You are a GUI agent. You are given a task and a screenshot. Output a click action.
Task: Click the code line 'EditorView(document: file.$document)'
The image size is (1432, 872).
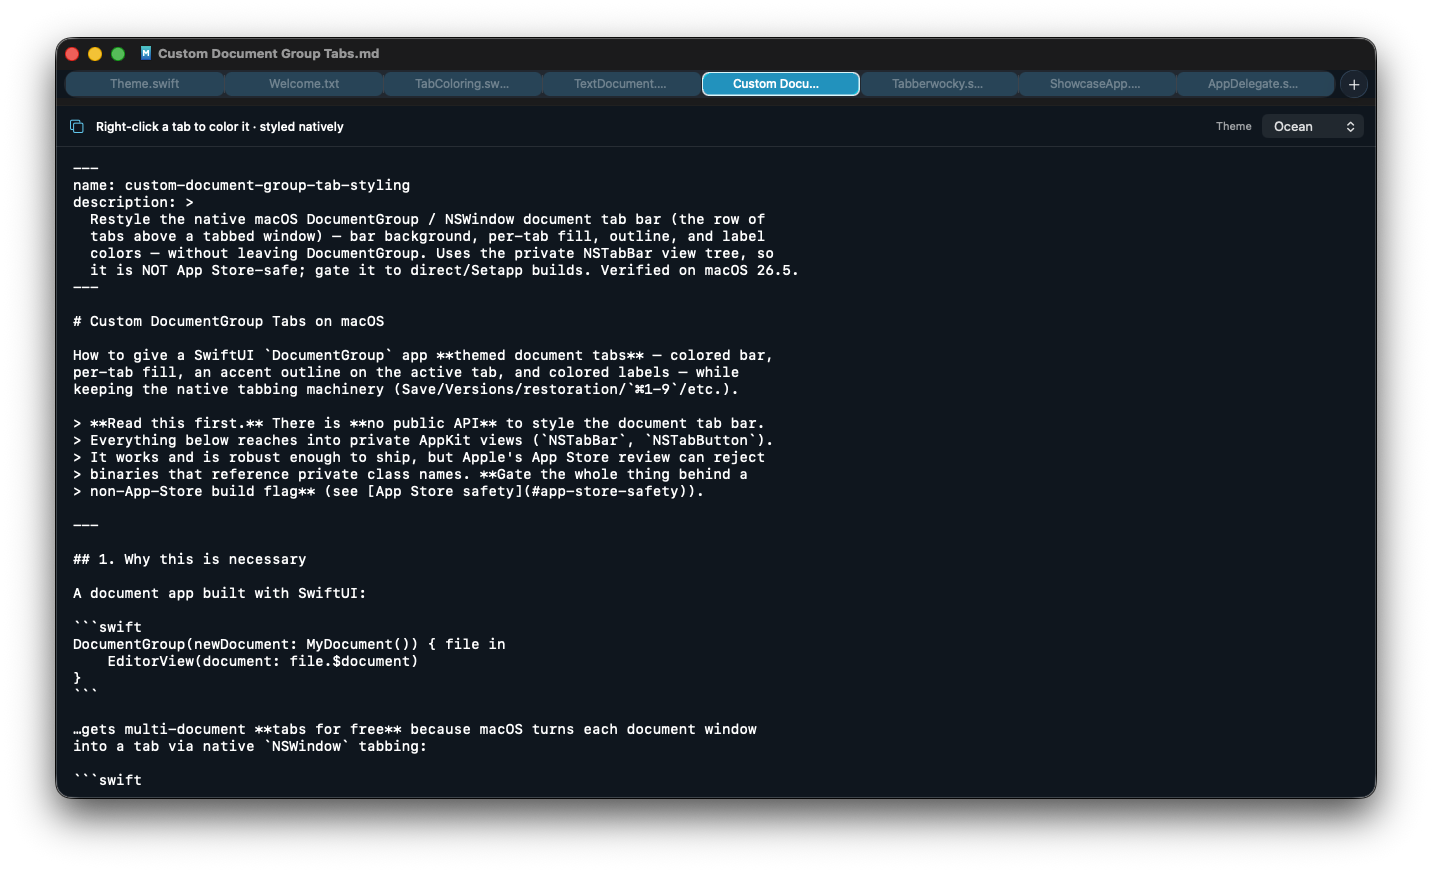(263, 661)
